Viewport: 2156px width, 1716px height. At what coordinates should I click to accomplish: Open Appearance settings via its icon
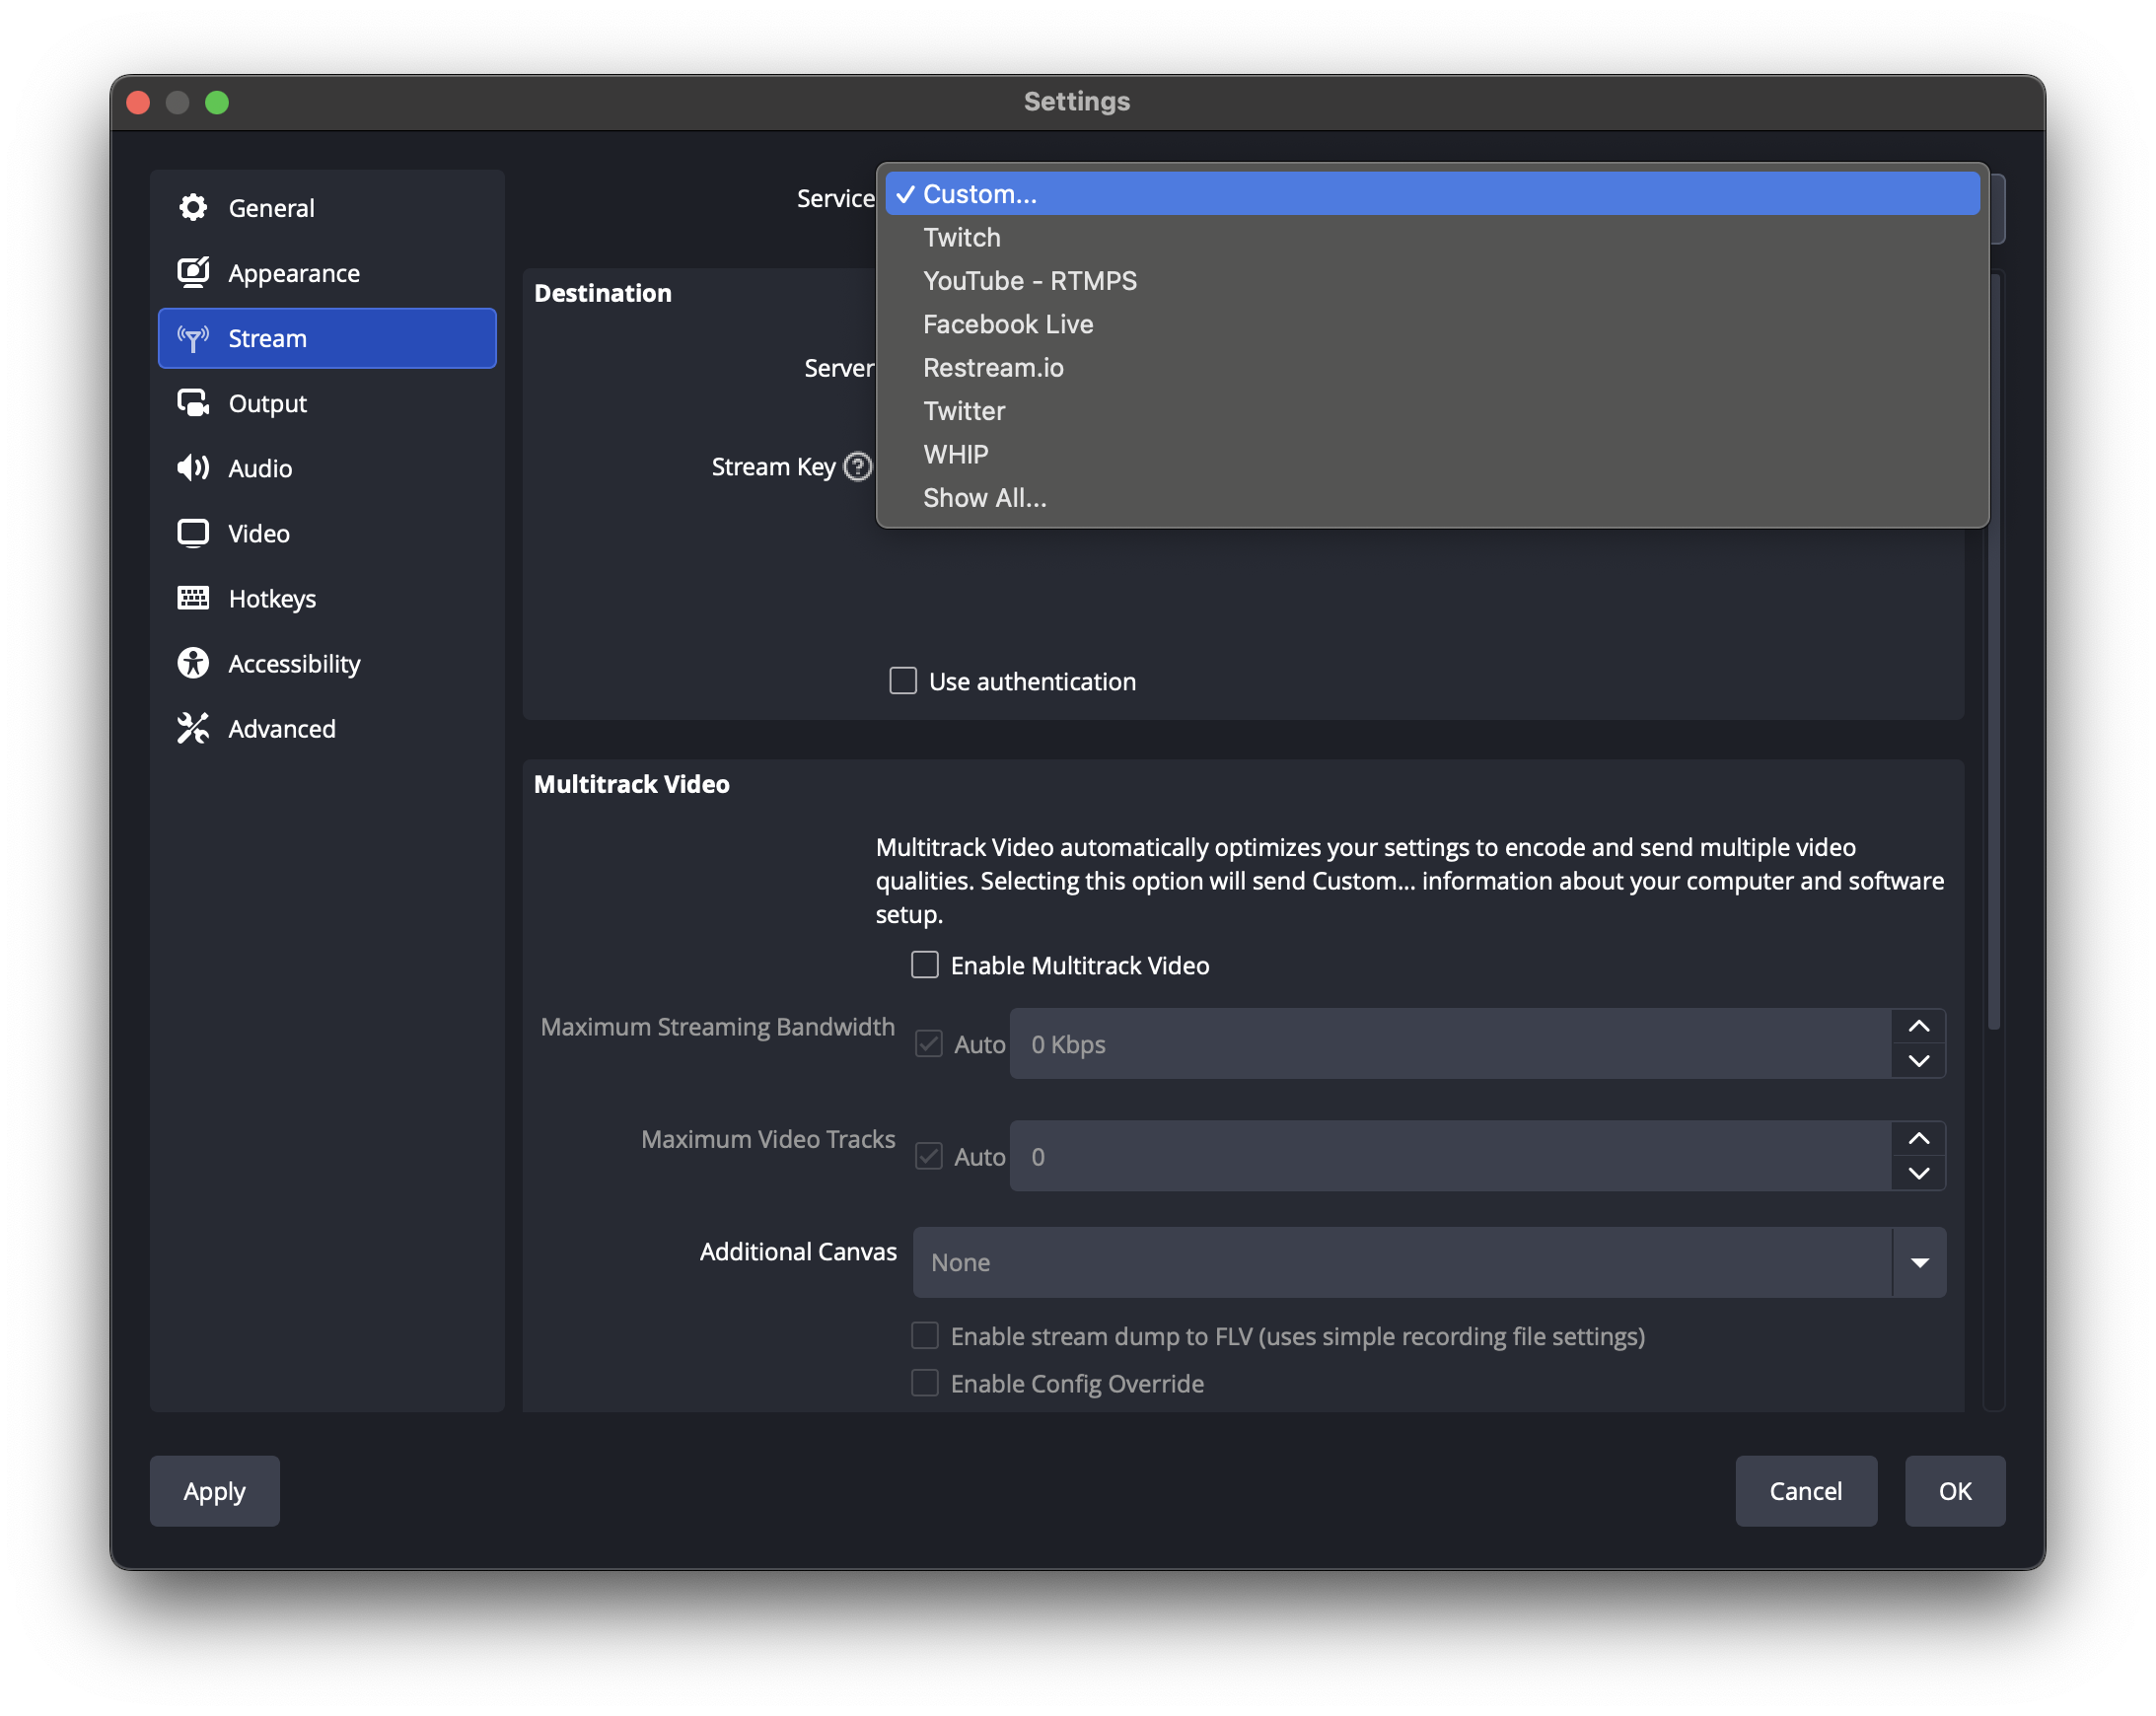[193, 273]
